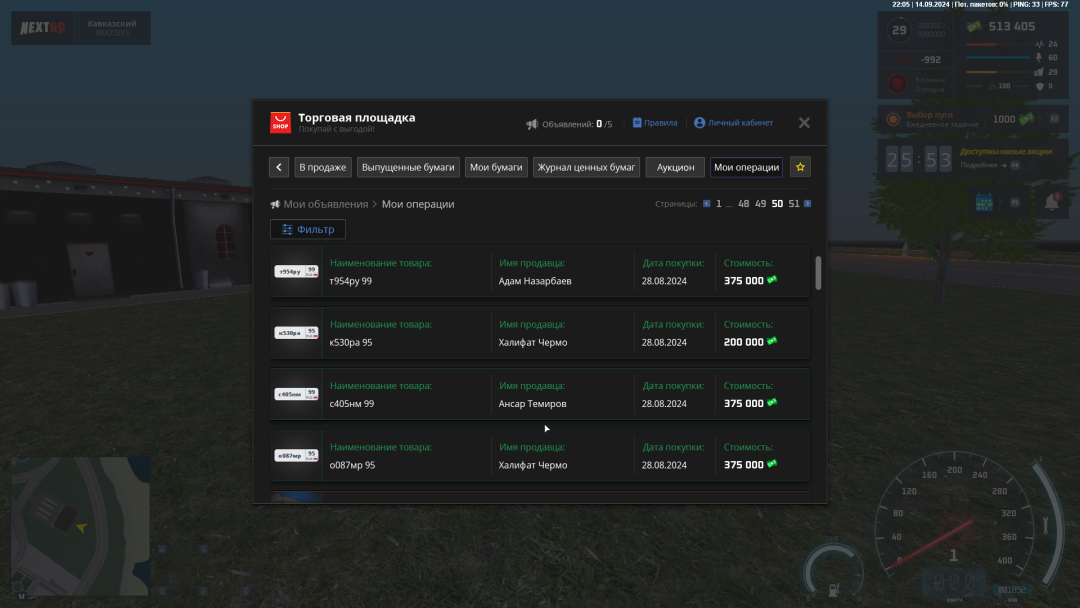Open the Фильтр filter options
This screenshot has height=608, width=1080.
point(308,229)
